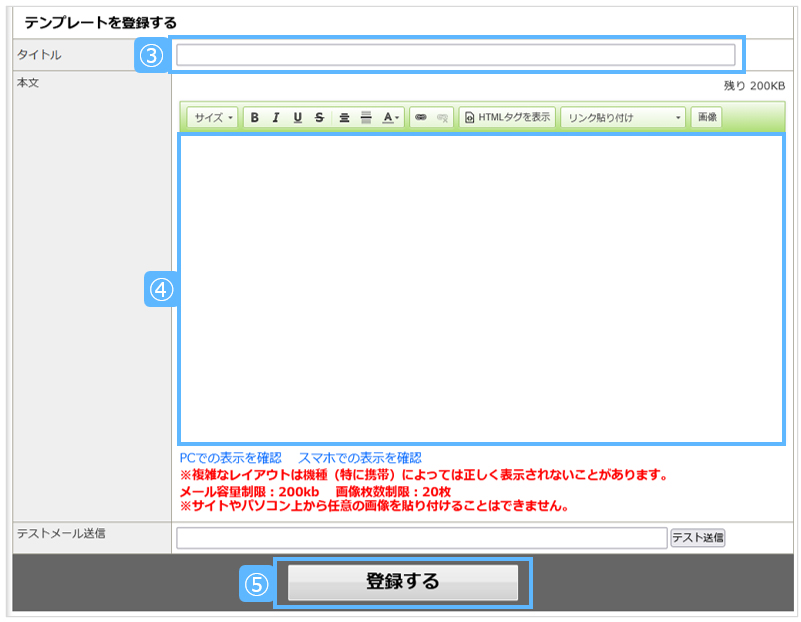Expand the リンク貼り付け dropdown
Image resolution: width=801 pixels, height=622 pixels.
click(623, 118)
